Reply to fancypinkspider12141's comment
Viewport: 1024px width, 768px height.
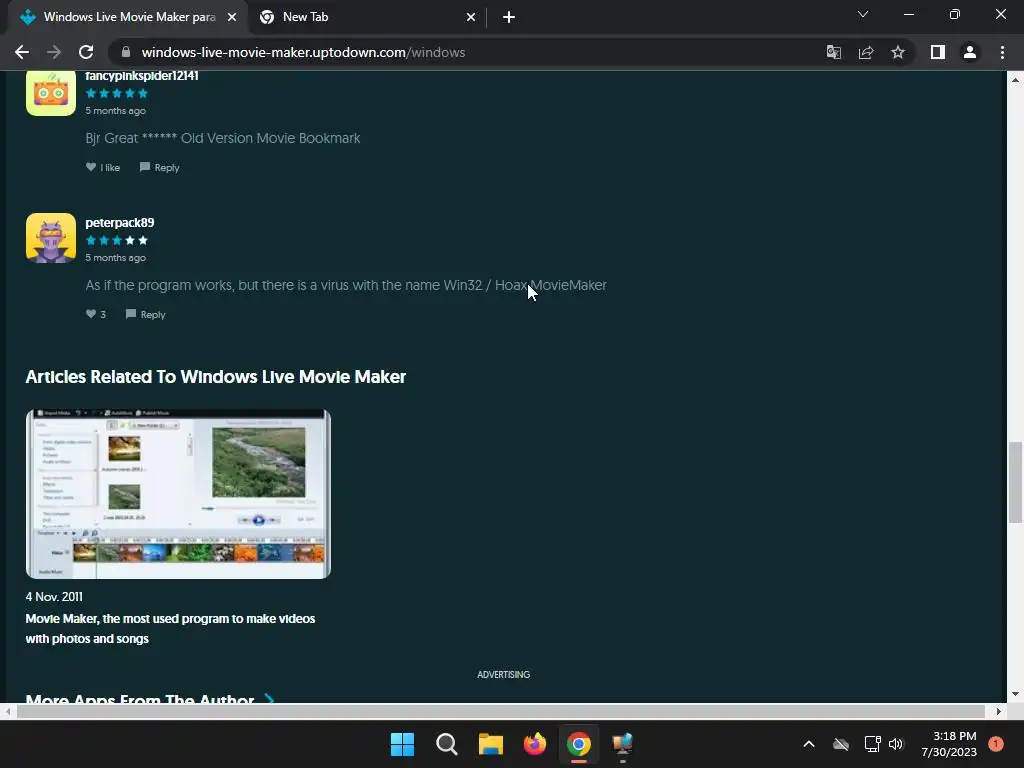[x=159, y=167]
